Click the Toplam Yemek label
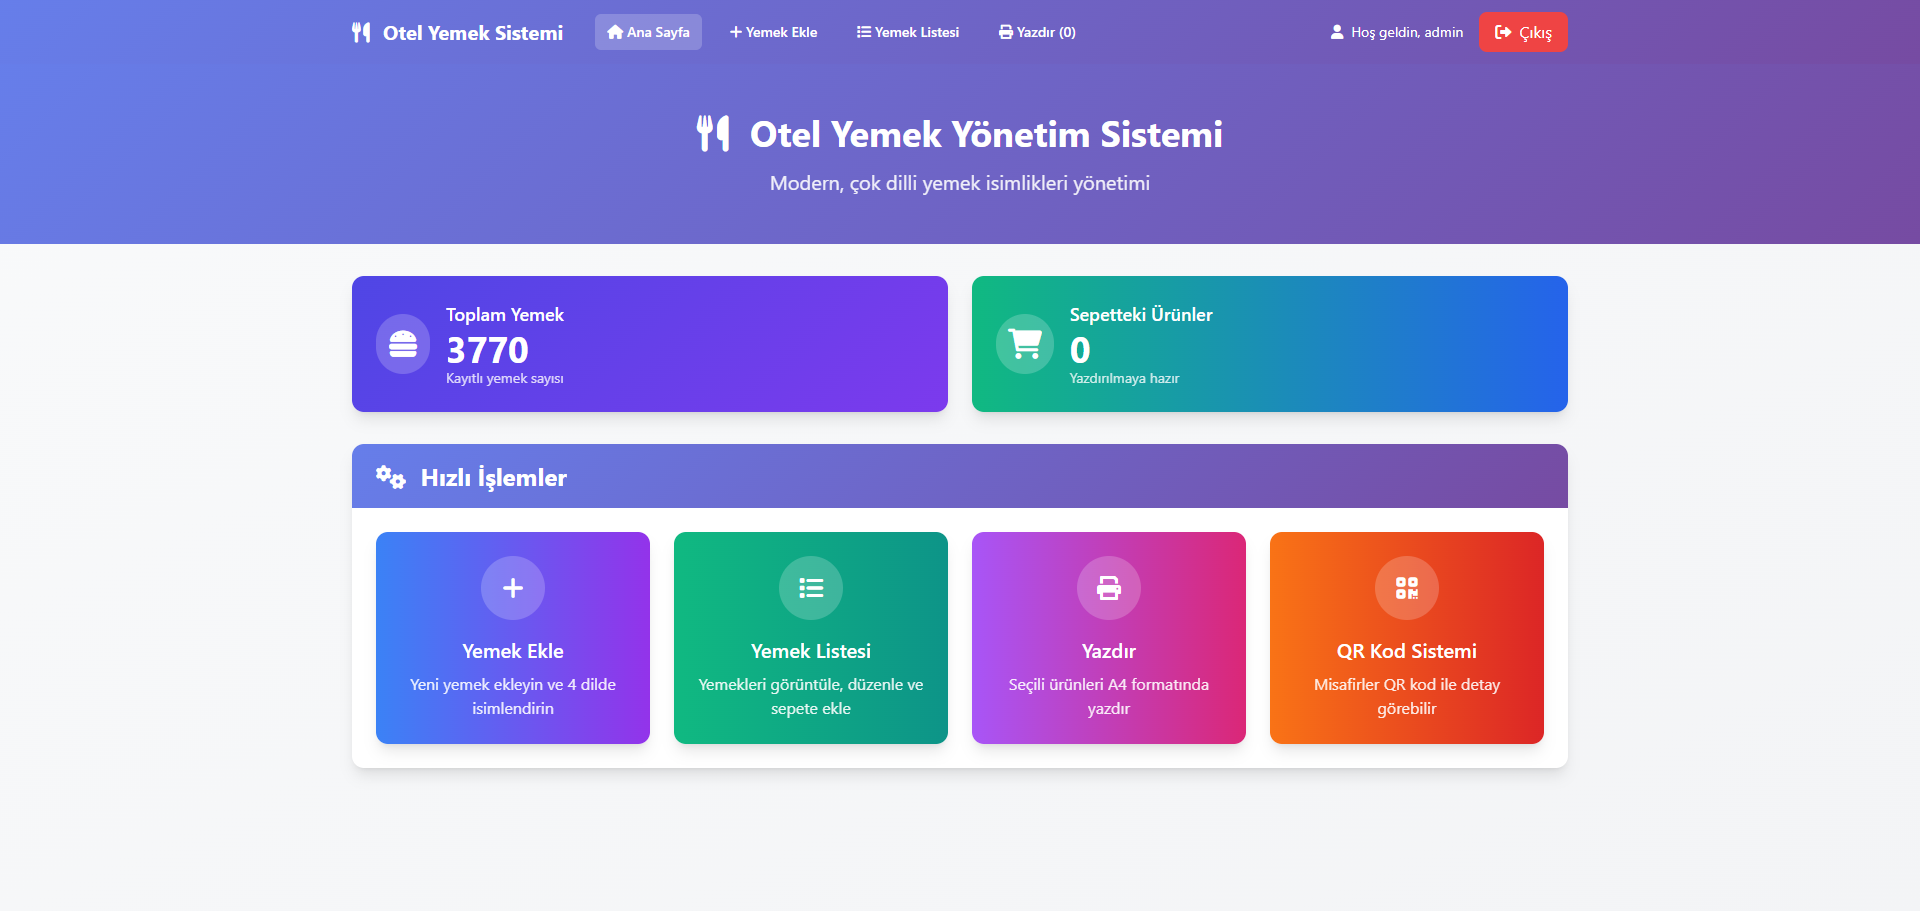Image resolution: width=1920 pixels, height=911 pixels. [505, 315]
